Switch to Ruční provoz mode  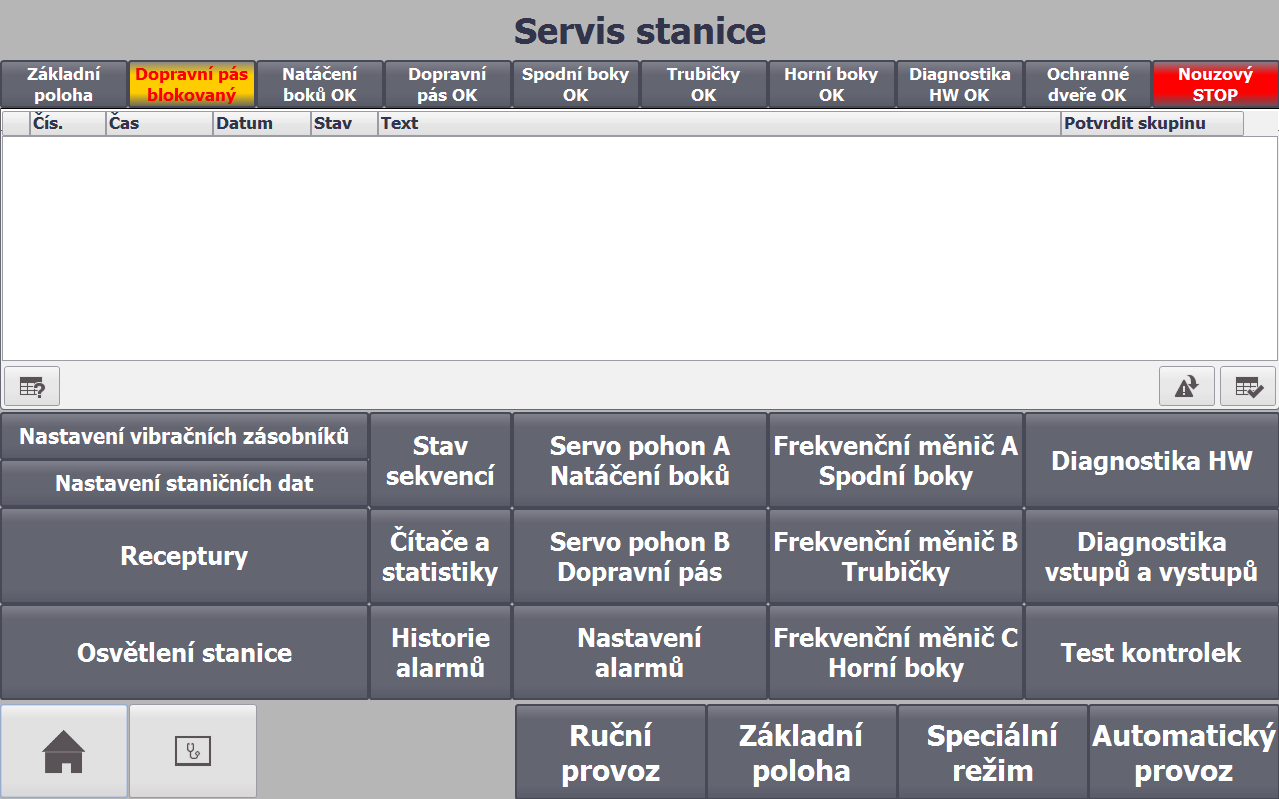[610, 753]
